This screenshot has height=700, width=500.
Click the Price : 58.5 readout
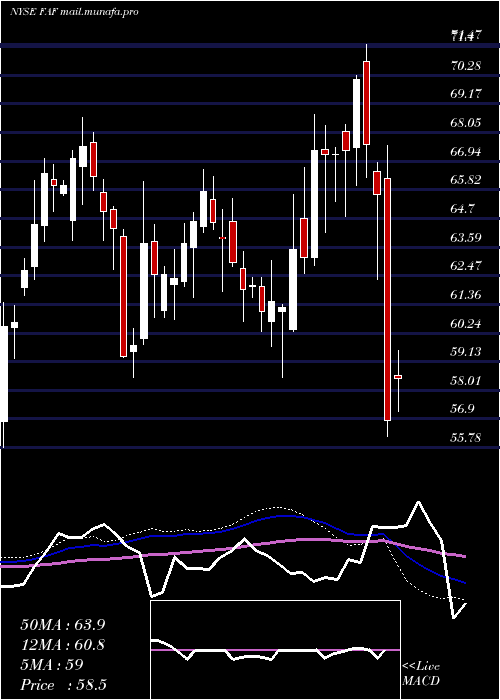(x=63, y=685)
